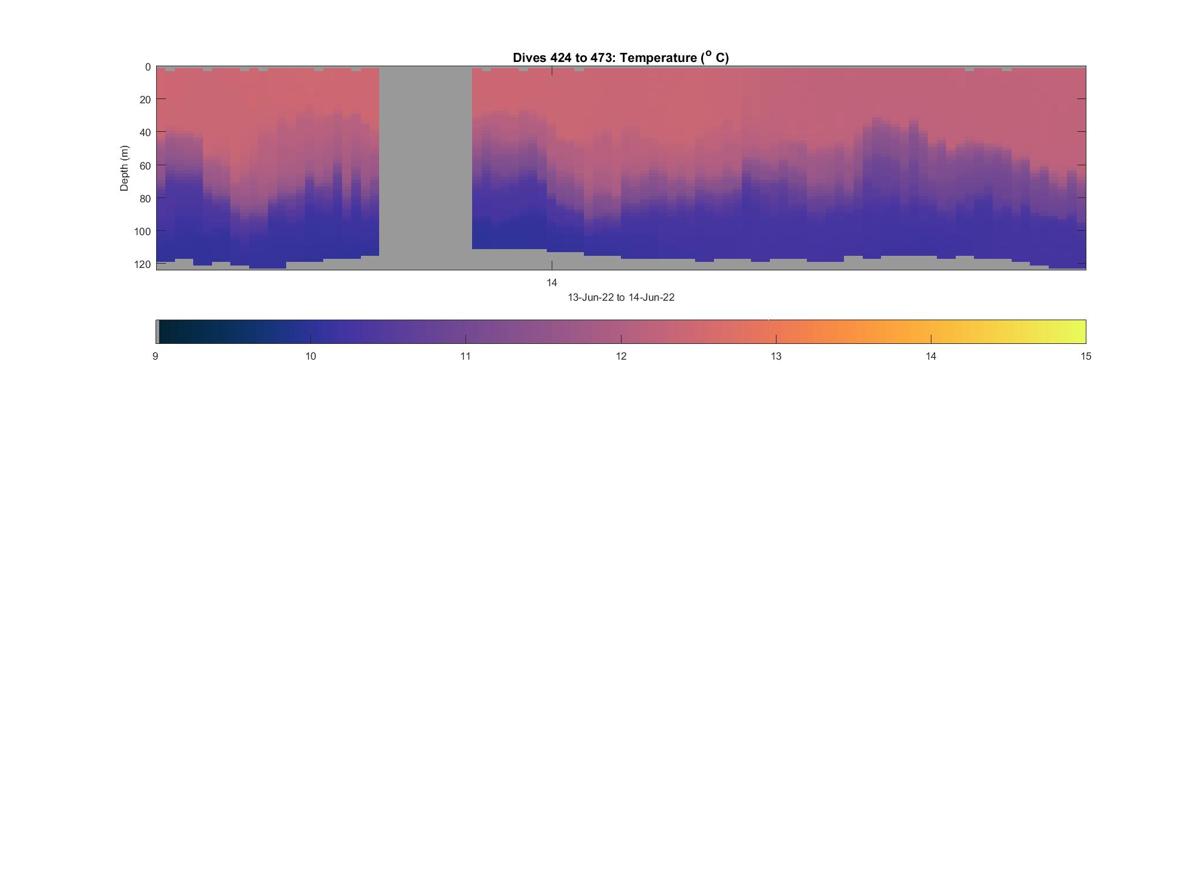Screen dimensions: 1200x885
Task: Click colorbar tick label '12'
Action: click(x=621, y=357)
